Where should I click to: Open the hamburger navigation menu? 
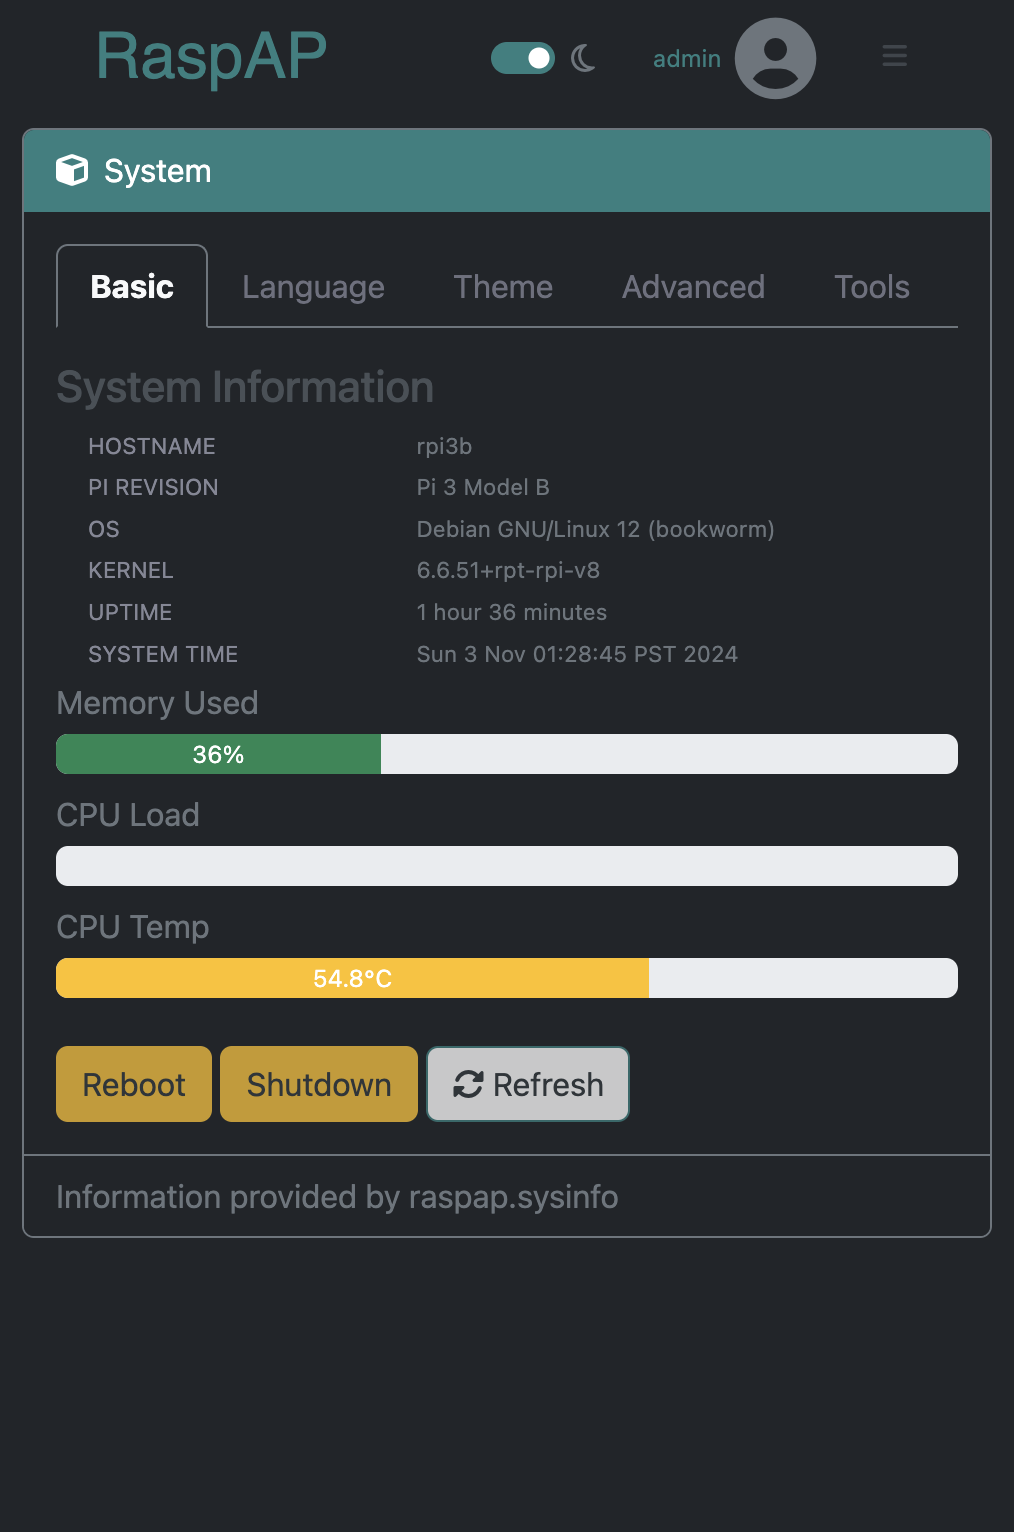pos(894,56)
